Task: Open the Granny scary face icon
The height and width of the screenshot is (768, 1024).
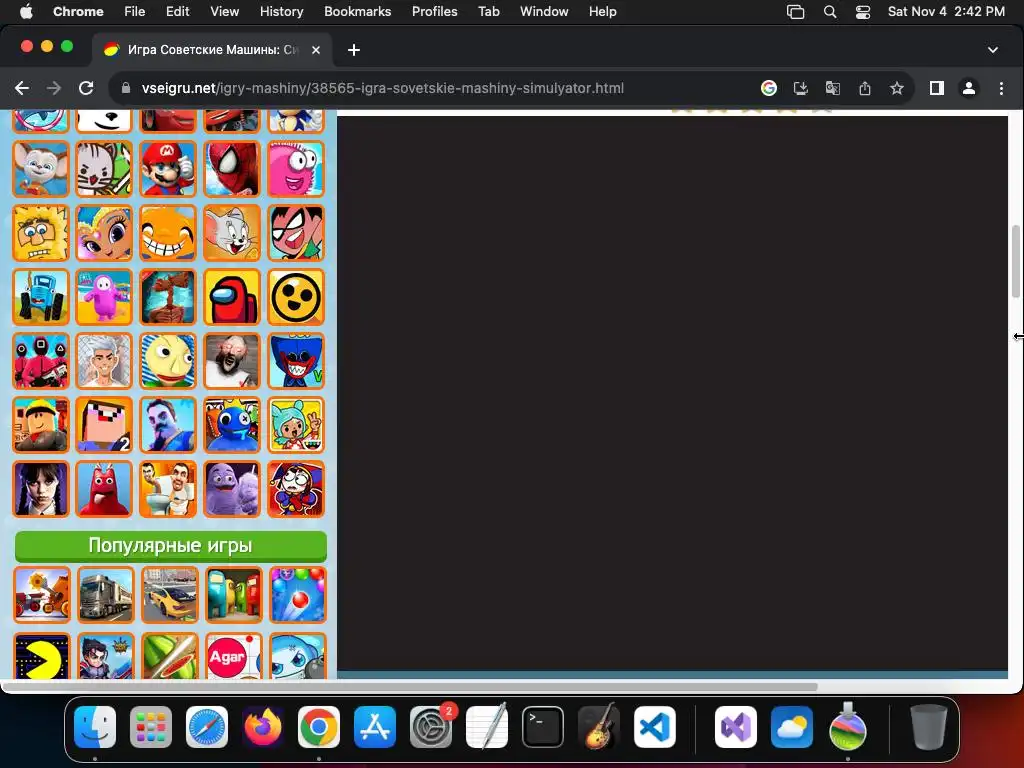Action: click(x=232, y=361)
